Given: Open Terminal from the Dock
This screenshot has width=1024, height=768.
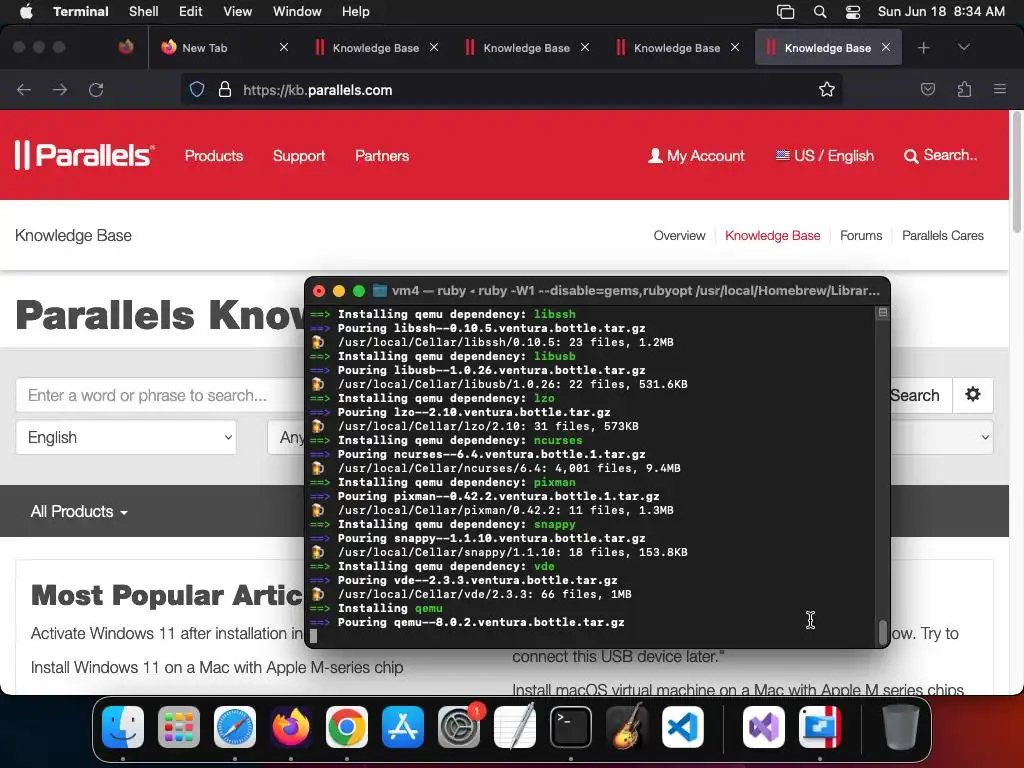Looking at the screenshot, I should tap(571, 727).
